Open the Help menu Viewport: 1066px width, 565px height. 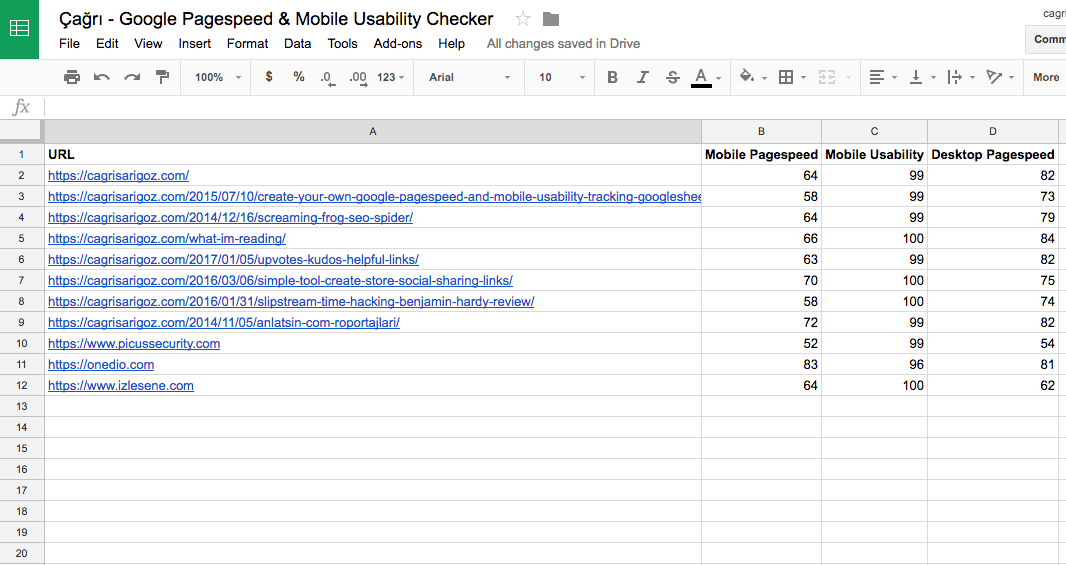click(451, 44)
